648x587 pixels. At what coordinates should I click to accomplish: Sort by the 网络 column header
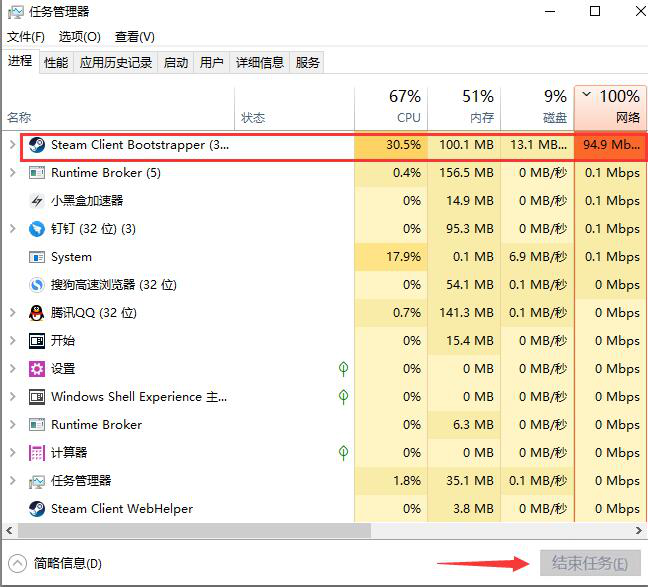pyautogui.click(x=610, y=107)
